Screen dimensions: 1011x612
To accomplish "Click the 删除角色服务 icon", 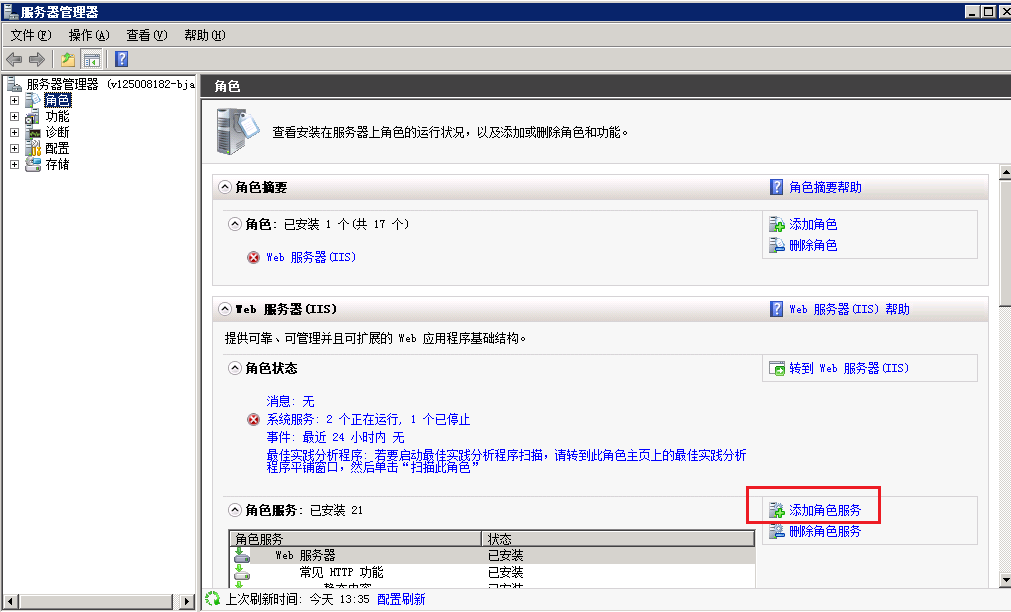I will click(777, 532).
